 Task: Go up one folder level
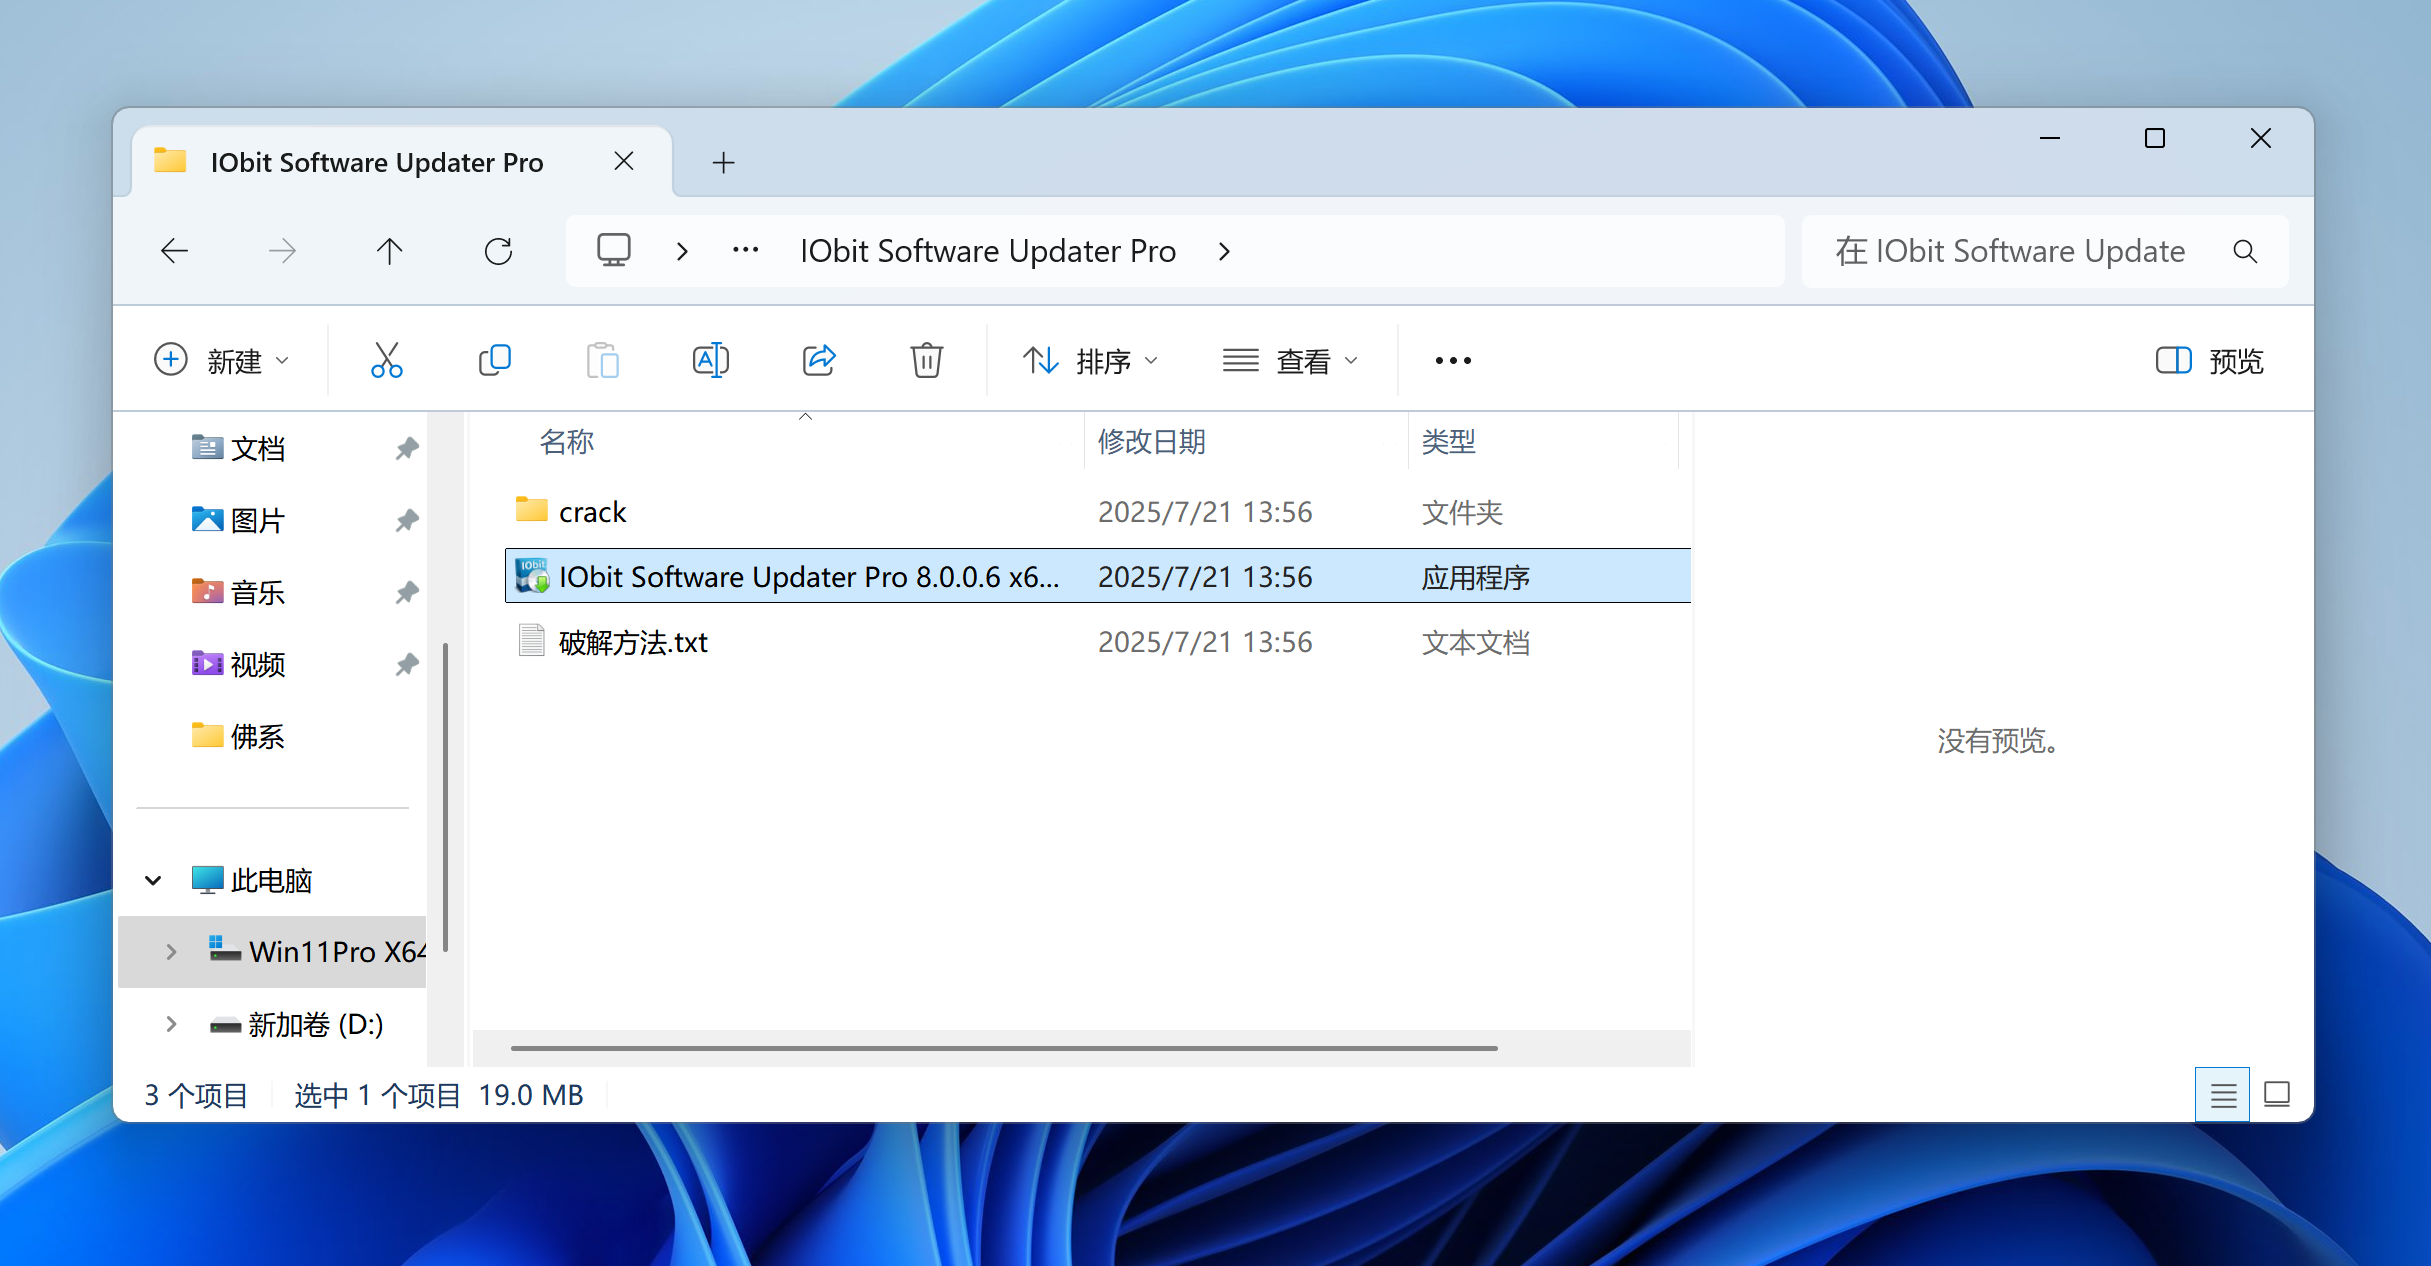coord(390,251)
